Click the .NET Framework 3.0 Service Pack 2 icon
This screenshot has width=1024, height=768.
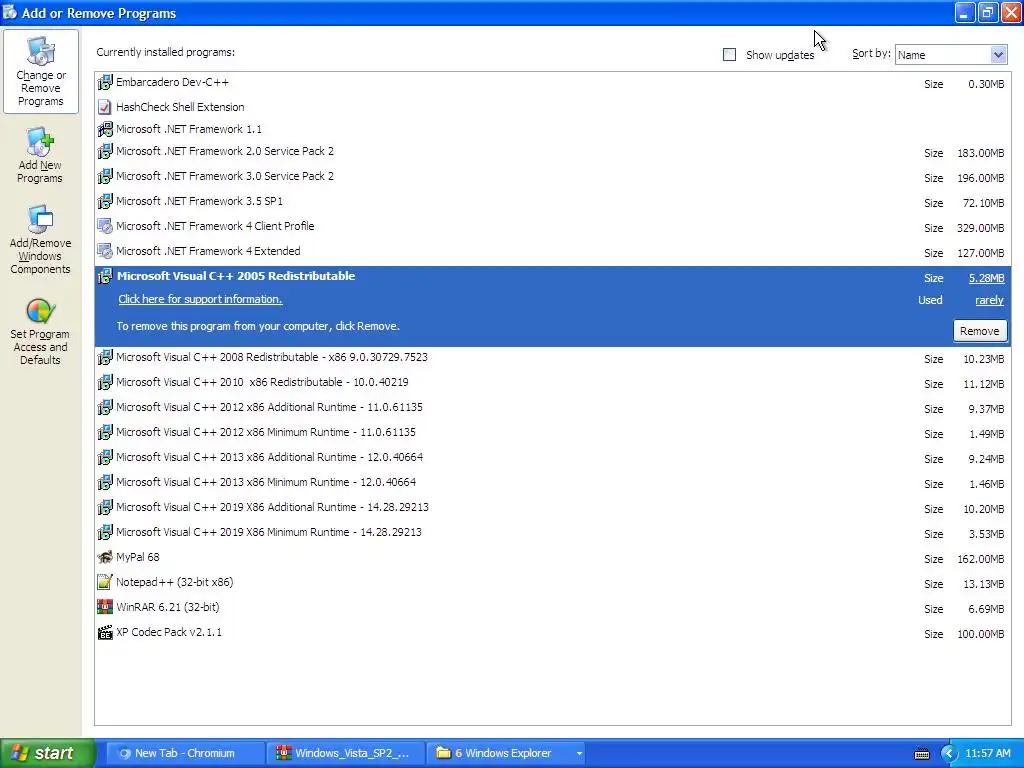(x=104, y=176)
